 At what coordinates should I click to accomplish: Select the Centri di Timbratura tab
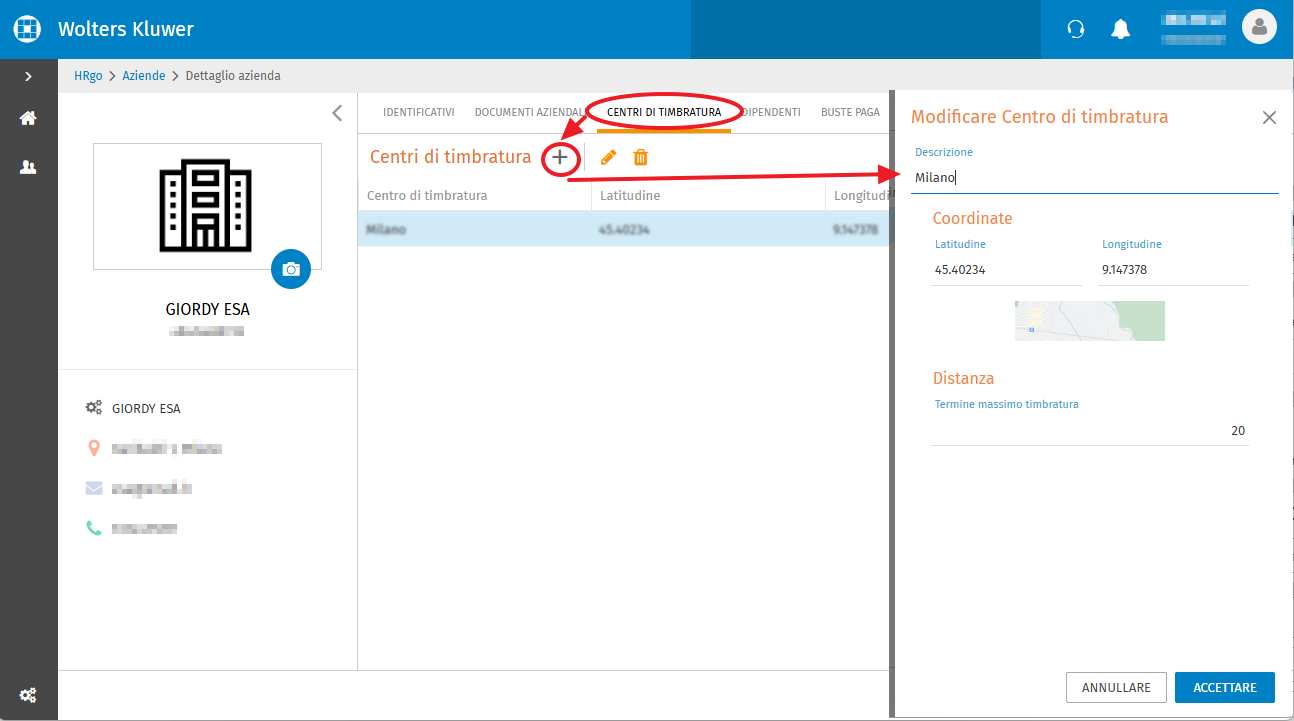664,112
